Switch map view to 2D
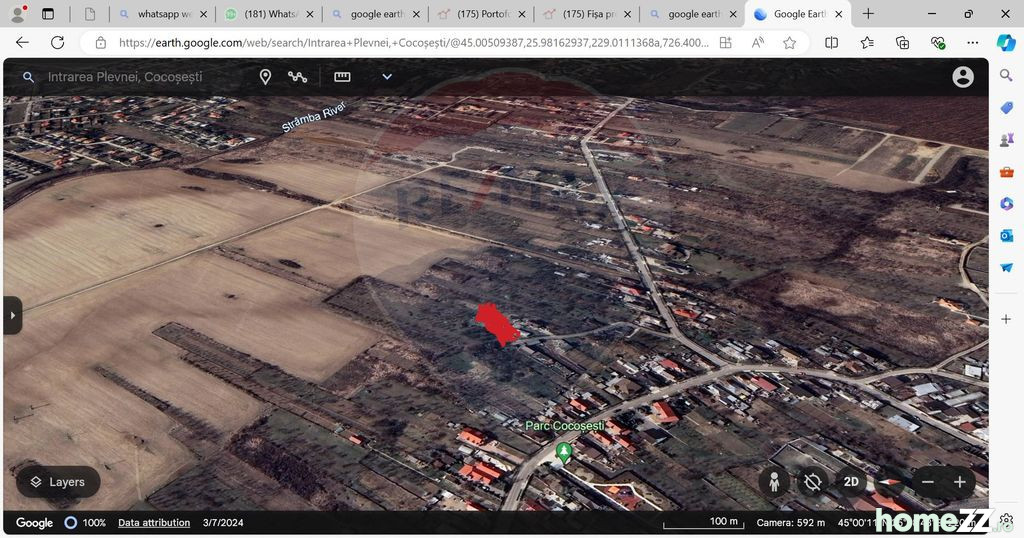This screenshot has width=1024, height=538. (851, 483)
